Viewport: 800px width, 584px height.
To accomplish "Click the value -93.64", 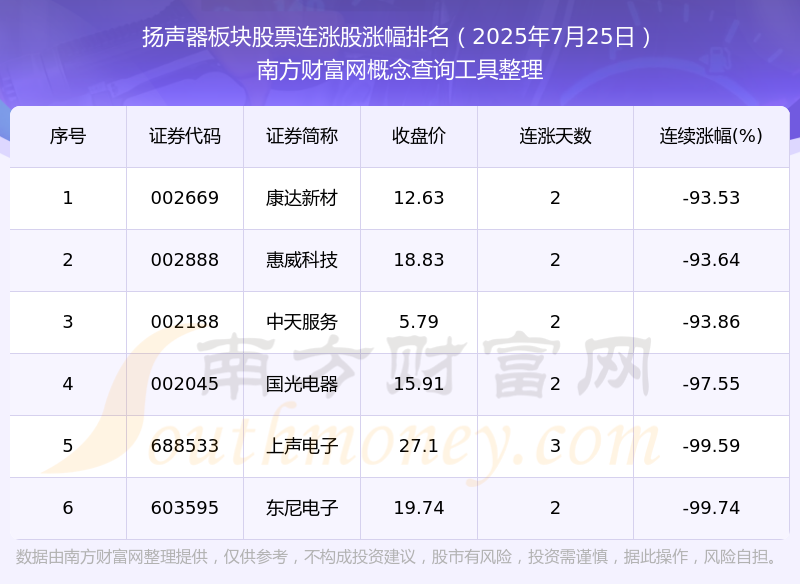I will (711, 260).
